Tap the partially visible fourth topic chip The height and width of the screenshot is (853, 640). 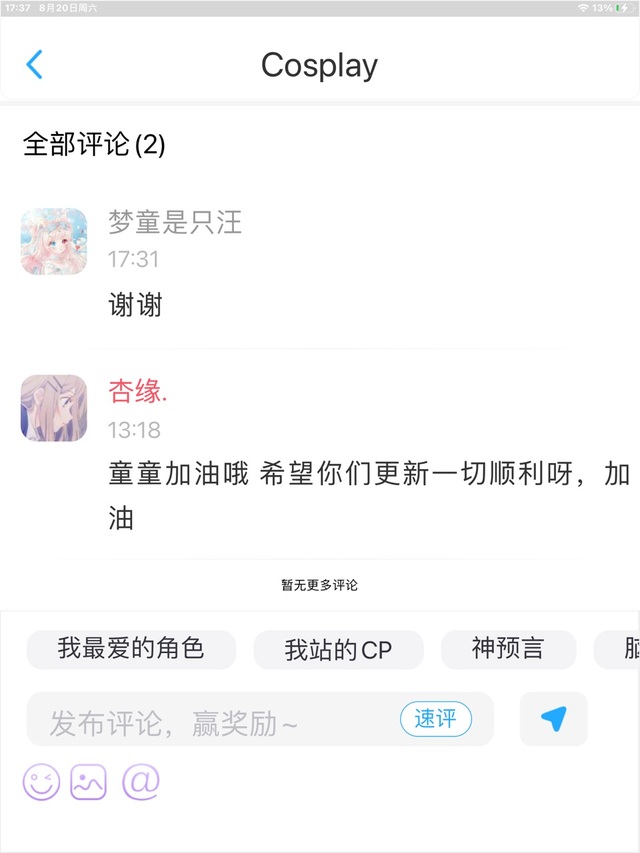[617, 649]
